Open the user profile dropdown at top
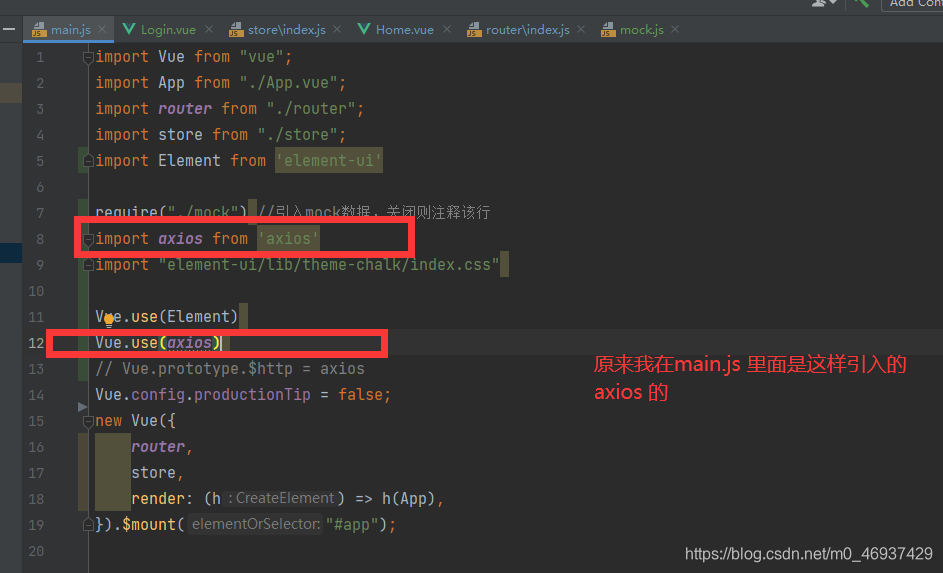The image size is (943, 573). (x=824, y=4)
